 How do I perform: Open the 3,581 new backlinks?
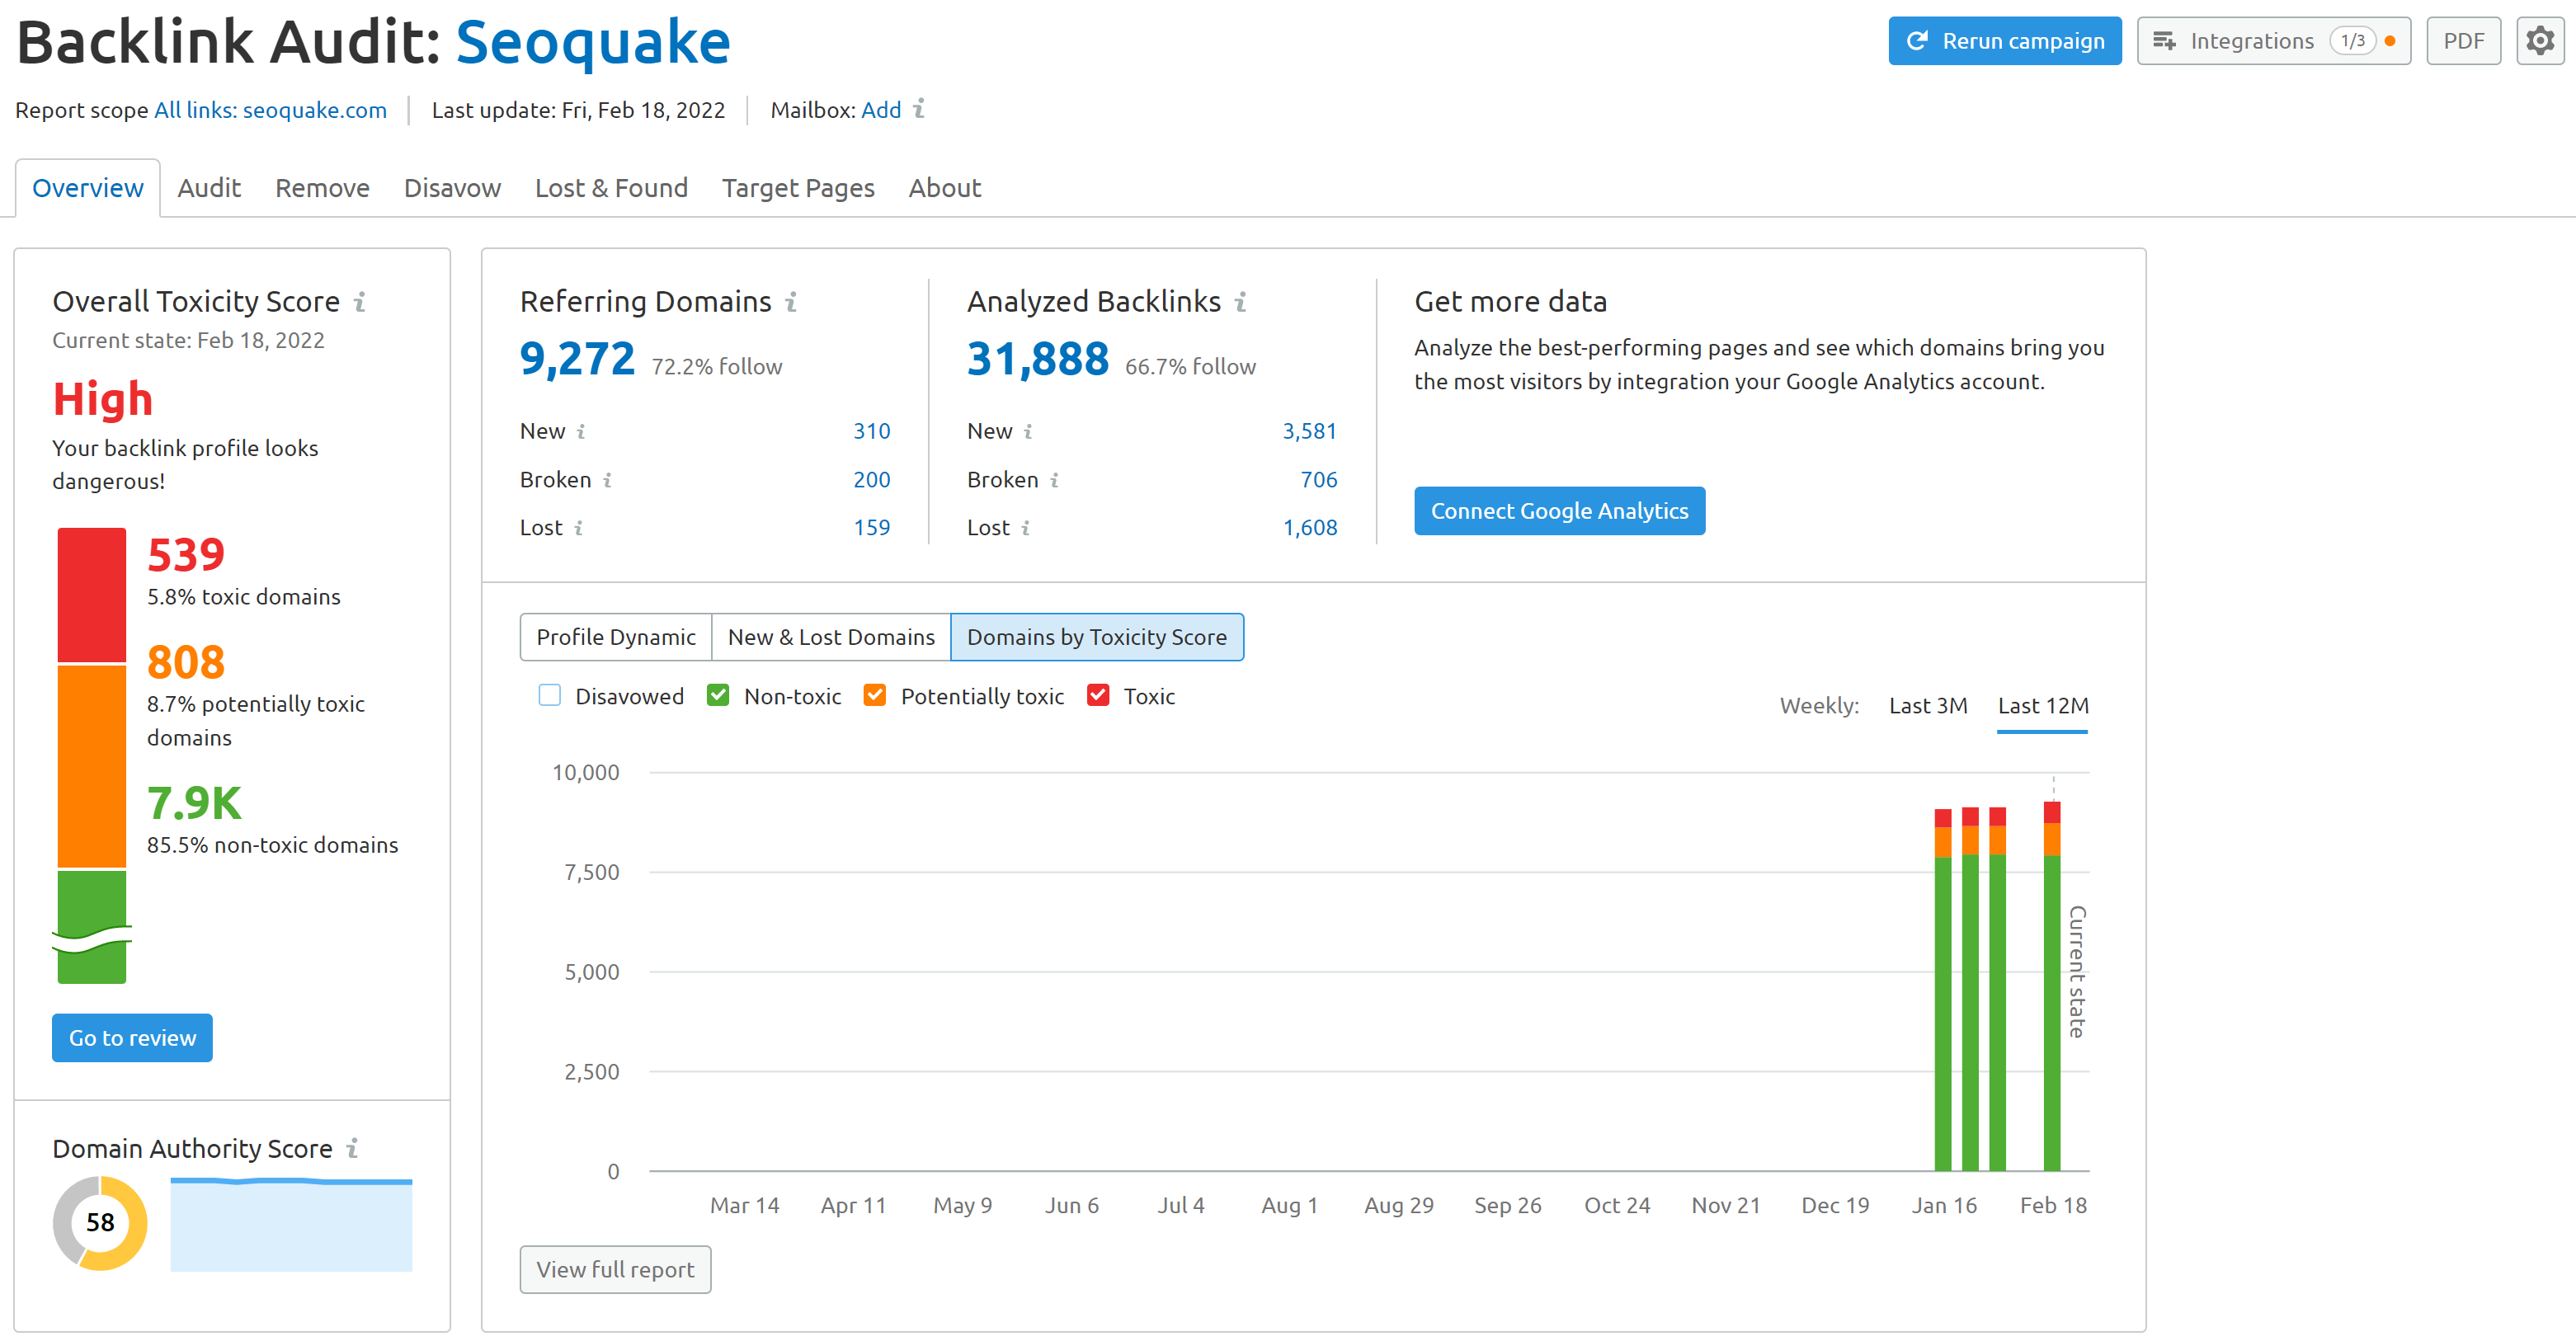1309,431
